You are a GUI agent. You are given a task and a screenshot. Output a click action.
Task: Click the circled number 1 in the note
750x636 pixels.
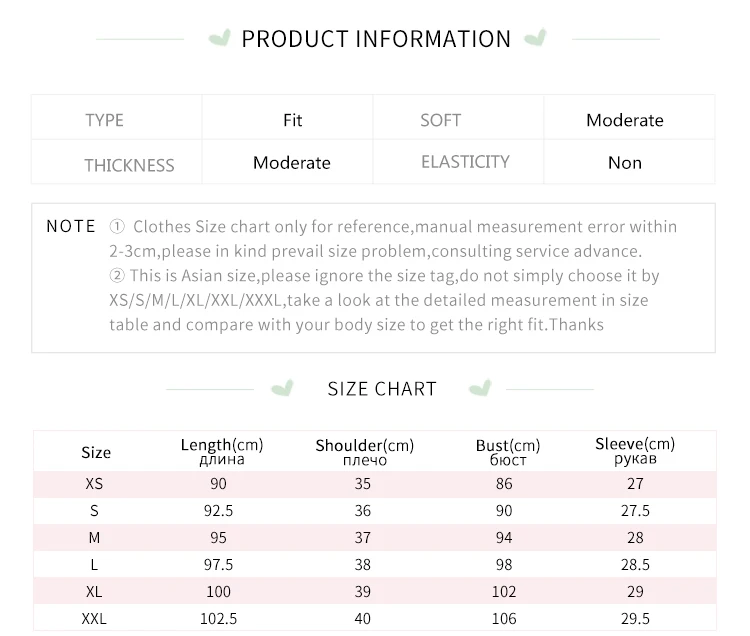coord(117,227)
